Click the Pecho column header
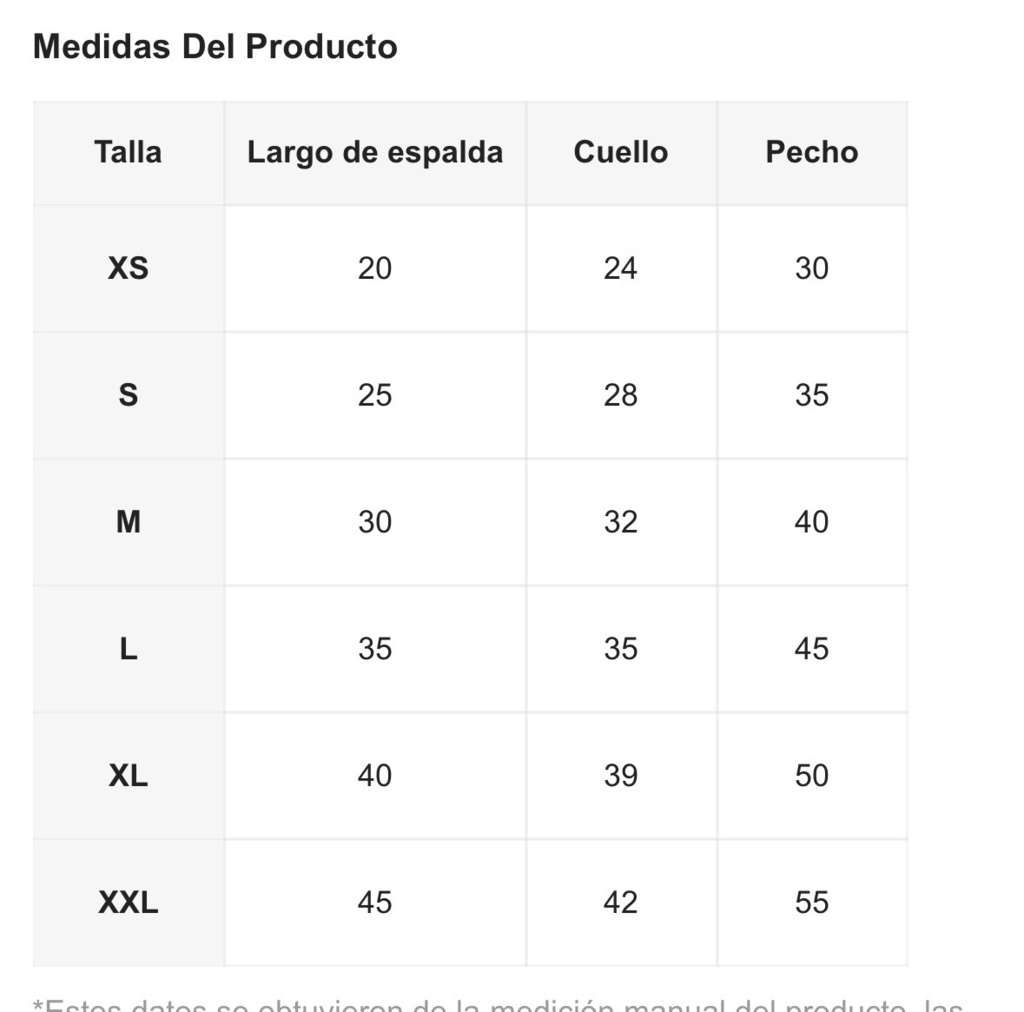Image resolution: width=1024 pixels, height=1012 pixels. (812, 152)
